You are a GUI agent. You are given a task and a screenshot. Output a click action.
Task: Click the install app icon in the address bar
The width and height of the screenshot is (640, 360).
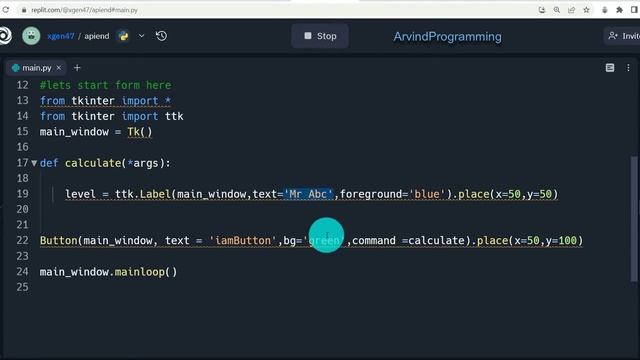pyautogui.click(x=542, y=10)
